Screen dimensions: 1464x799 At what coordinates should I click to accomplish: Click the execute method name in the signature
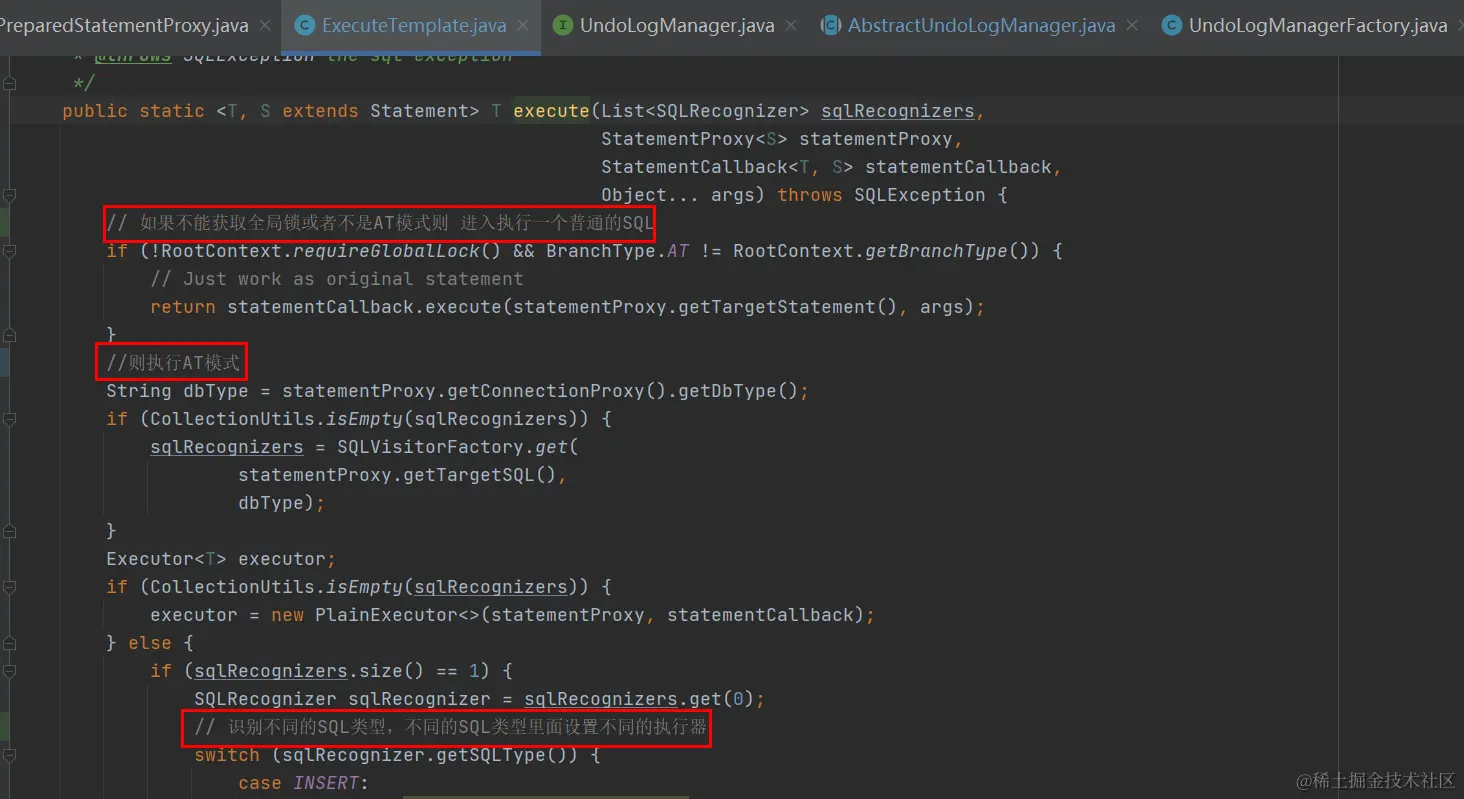coord(551,111)
